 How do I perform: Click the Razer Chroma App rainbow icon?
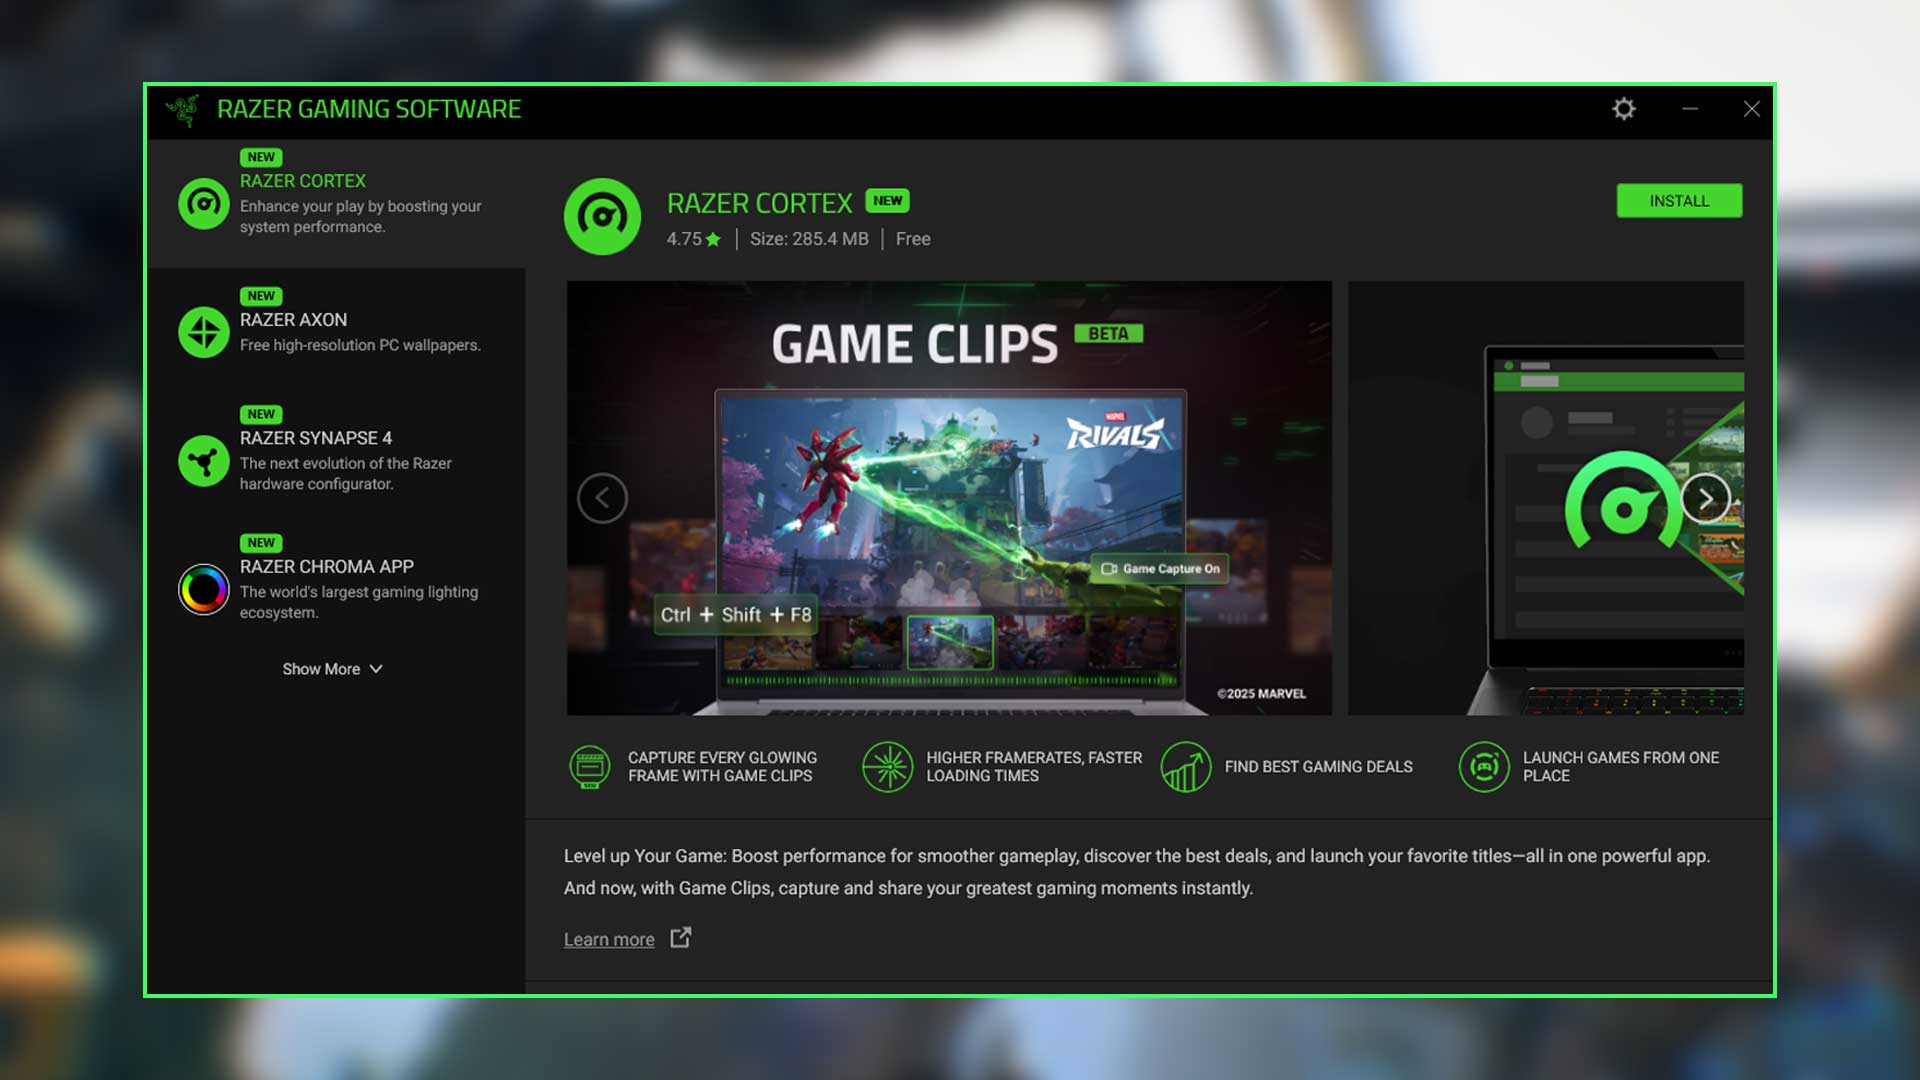point(204,590)
